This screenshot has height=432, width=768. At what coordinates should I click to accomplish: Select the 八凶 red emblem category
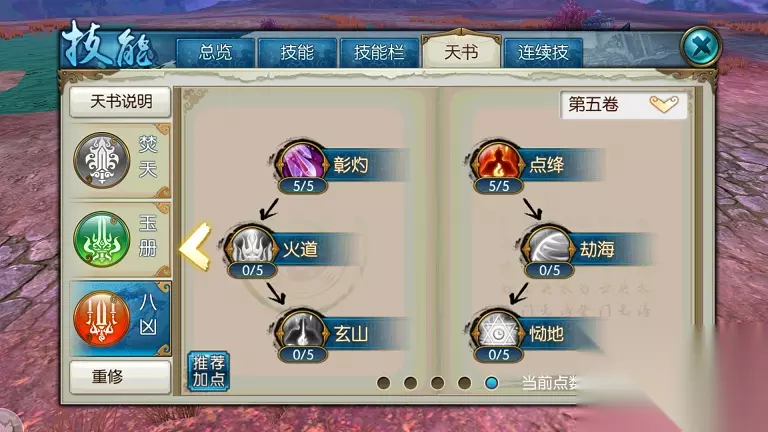point(120,318)
